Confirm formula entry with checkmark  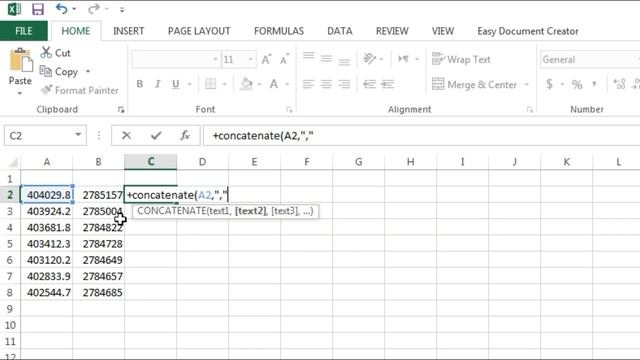point(156,136)
